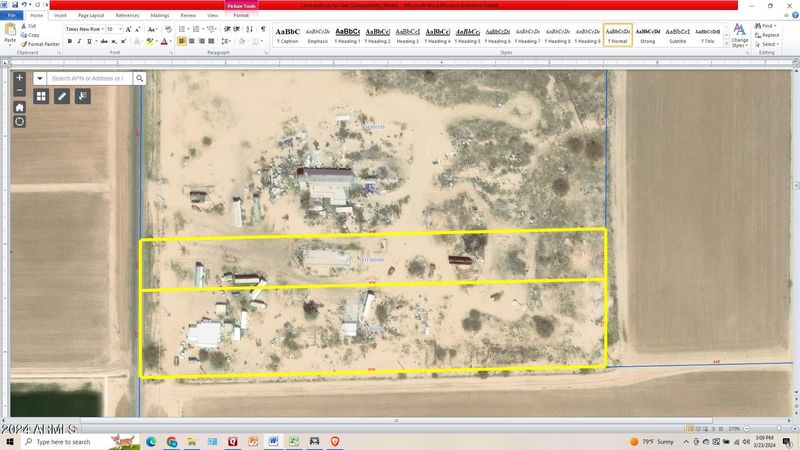Screen dimensions: 800x450
Task: Click the Format Painter icon
Action: pyautogui.click(x=38, y=44)
